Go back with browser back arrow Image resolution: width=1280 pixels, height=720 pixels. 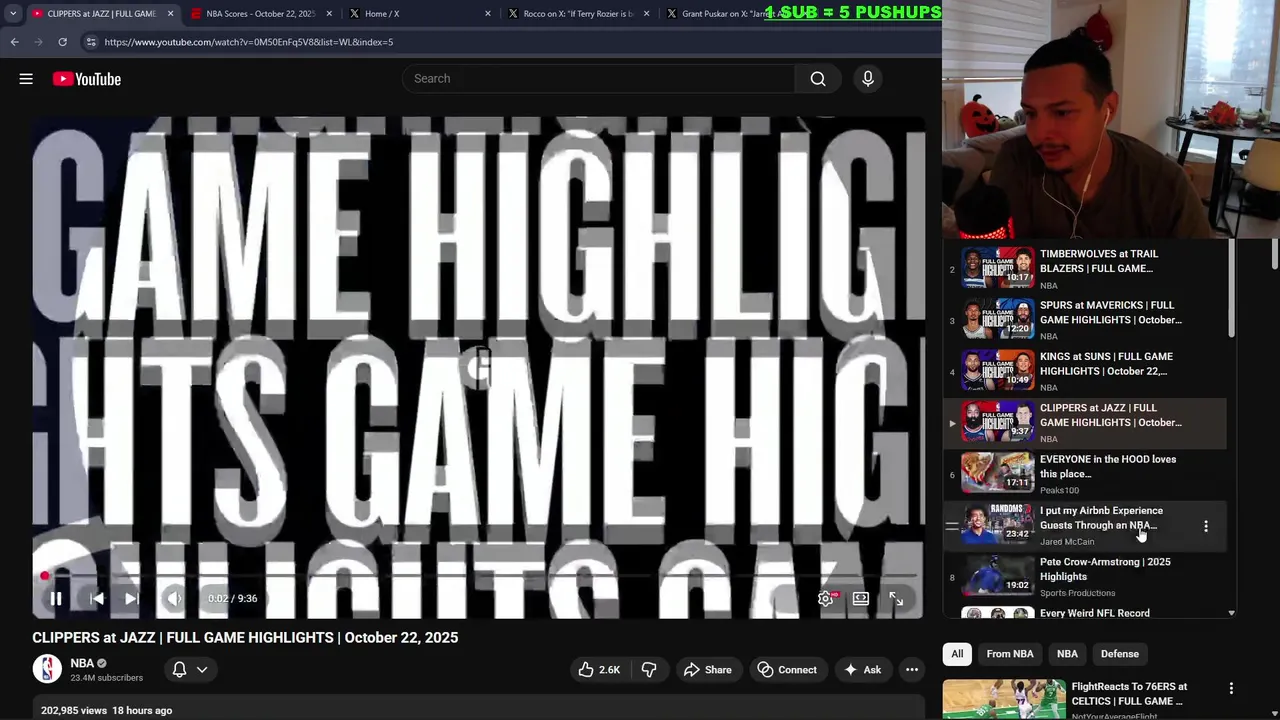15,42
